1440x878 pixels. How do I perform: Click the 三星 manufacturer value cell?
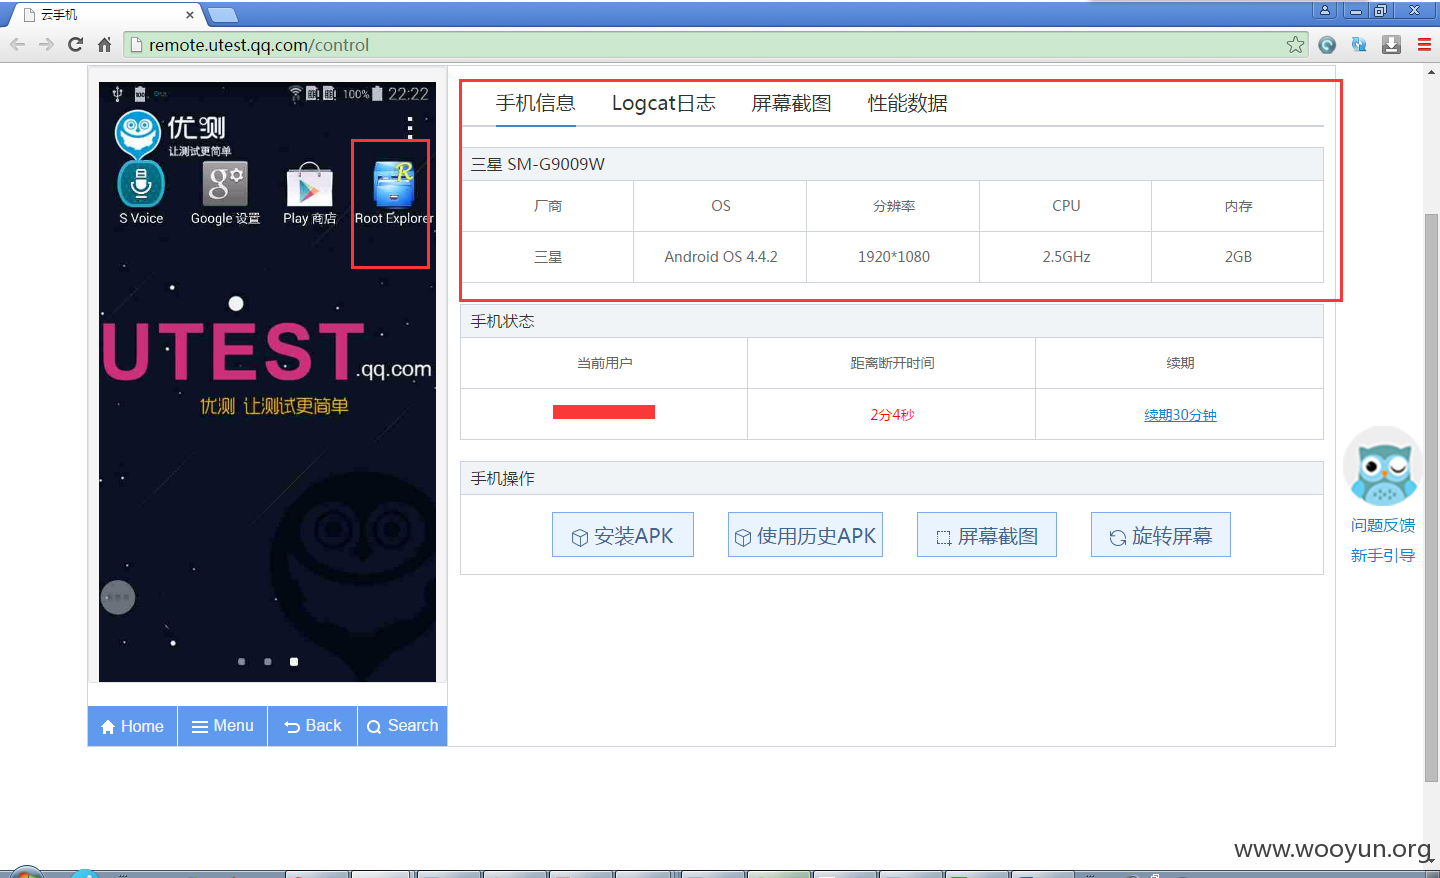tap(548, 257)
